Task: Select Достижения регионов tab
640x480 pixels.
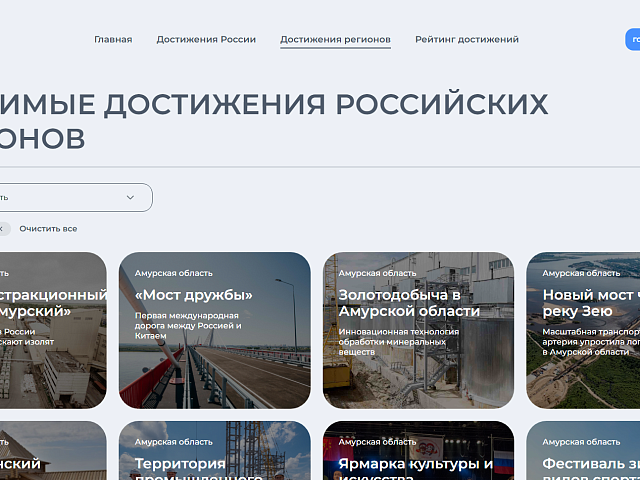Action: (x=335, y=40)
